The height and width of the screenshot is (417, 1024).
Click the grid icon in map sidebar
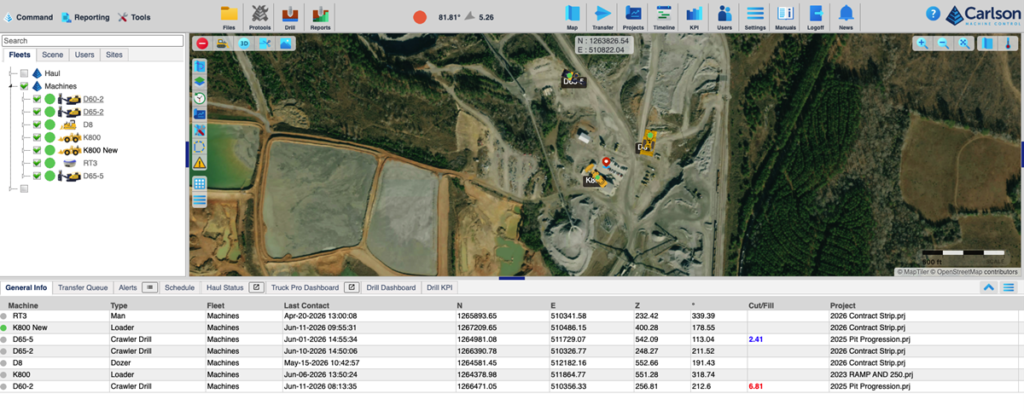click(200, 183)
